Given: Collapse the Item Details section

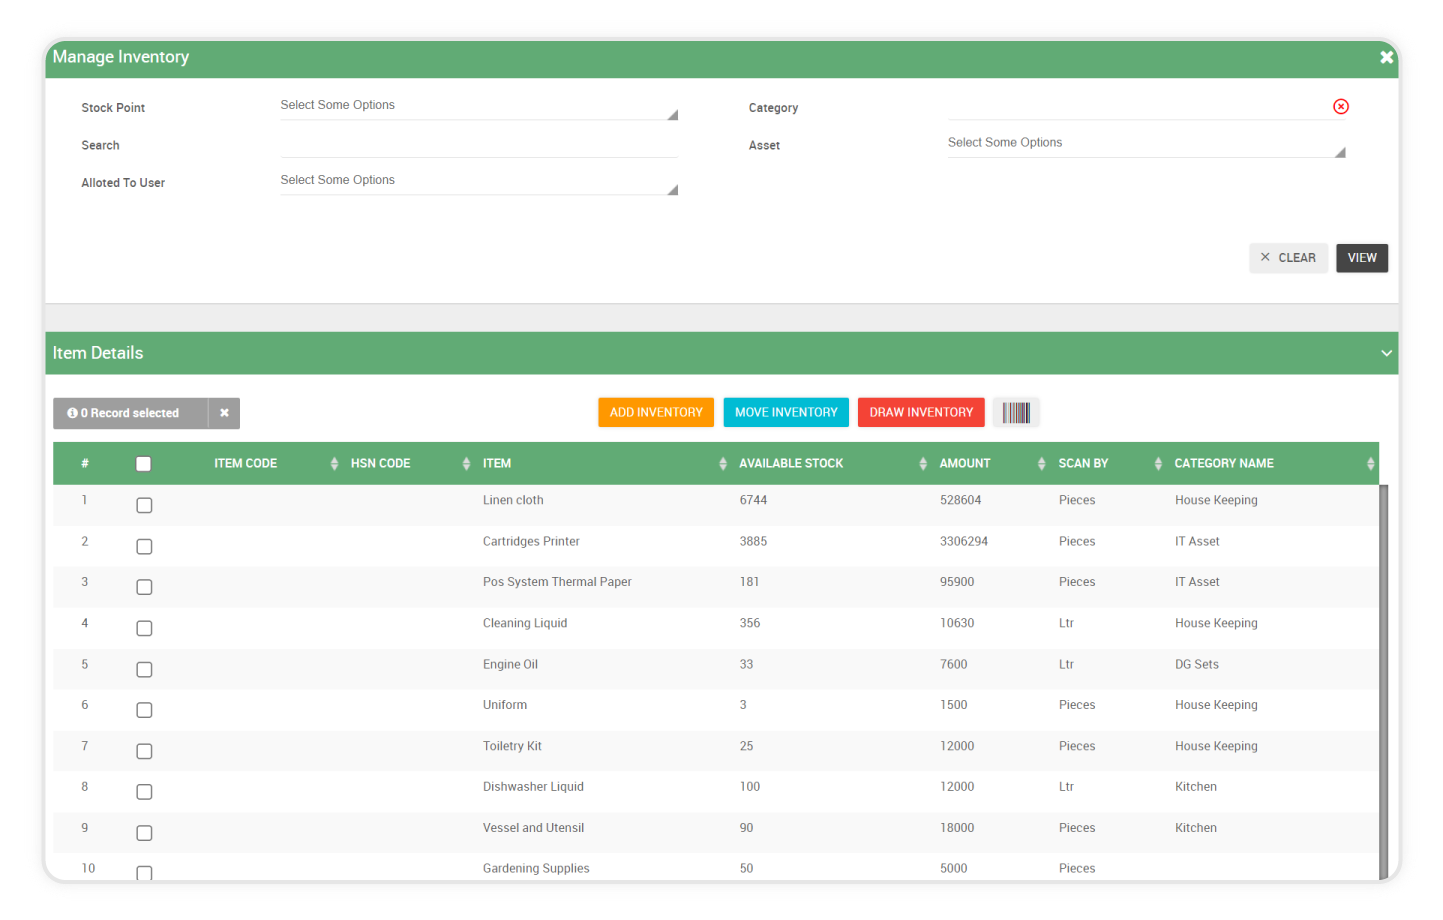Looking at the screenshot, I should point(1386,353).
